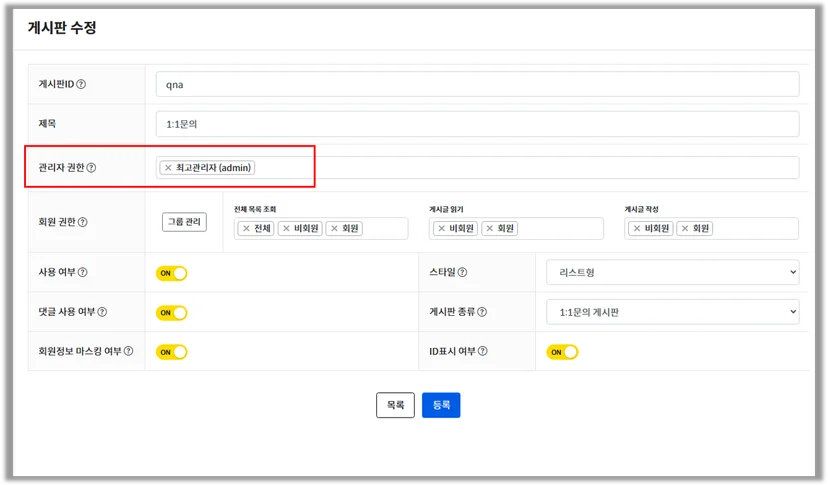This screenshot has width=828, height=485.
Task: Click help icon next to 게시판 종류
Action: (x=482, y=312)
